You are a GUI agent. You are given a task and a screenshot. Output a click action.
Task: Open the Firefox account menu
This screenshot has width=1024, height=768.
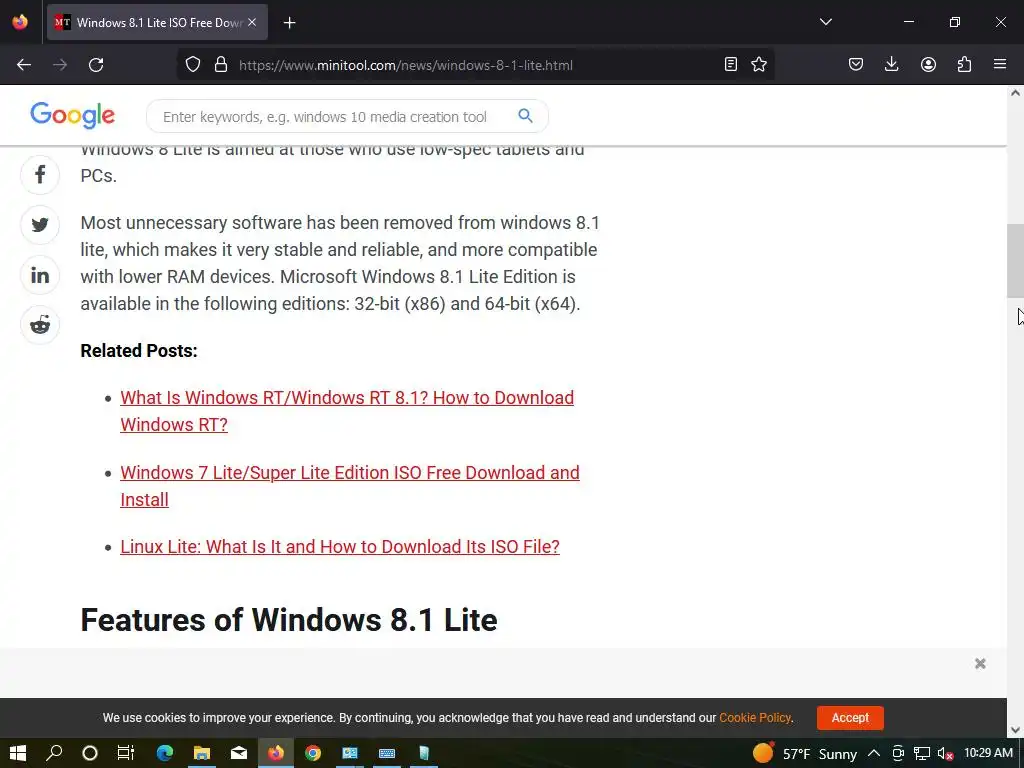tap(928, 65)
